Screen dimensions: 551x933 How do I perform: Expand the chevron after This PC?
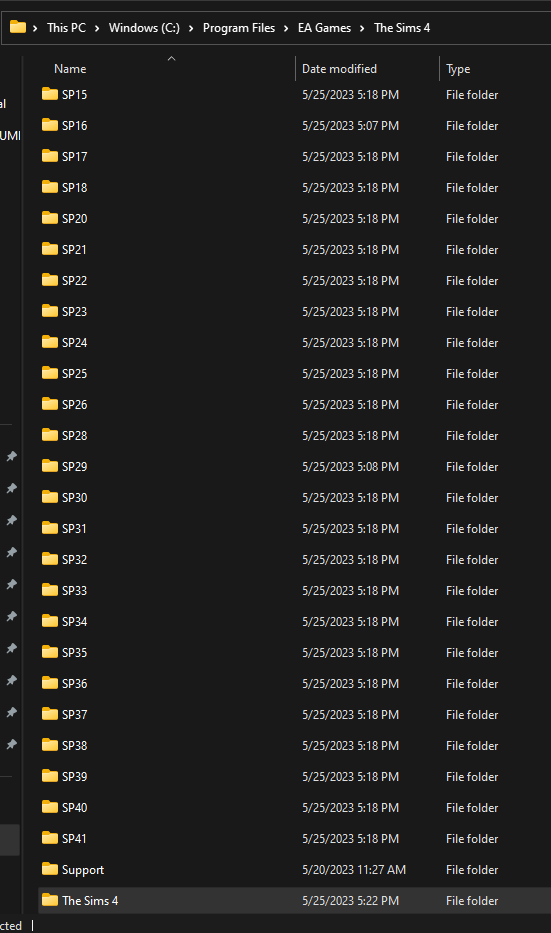point(96,28)
